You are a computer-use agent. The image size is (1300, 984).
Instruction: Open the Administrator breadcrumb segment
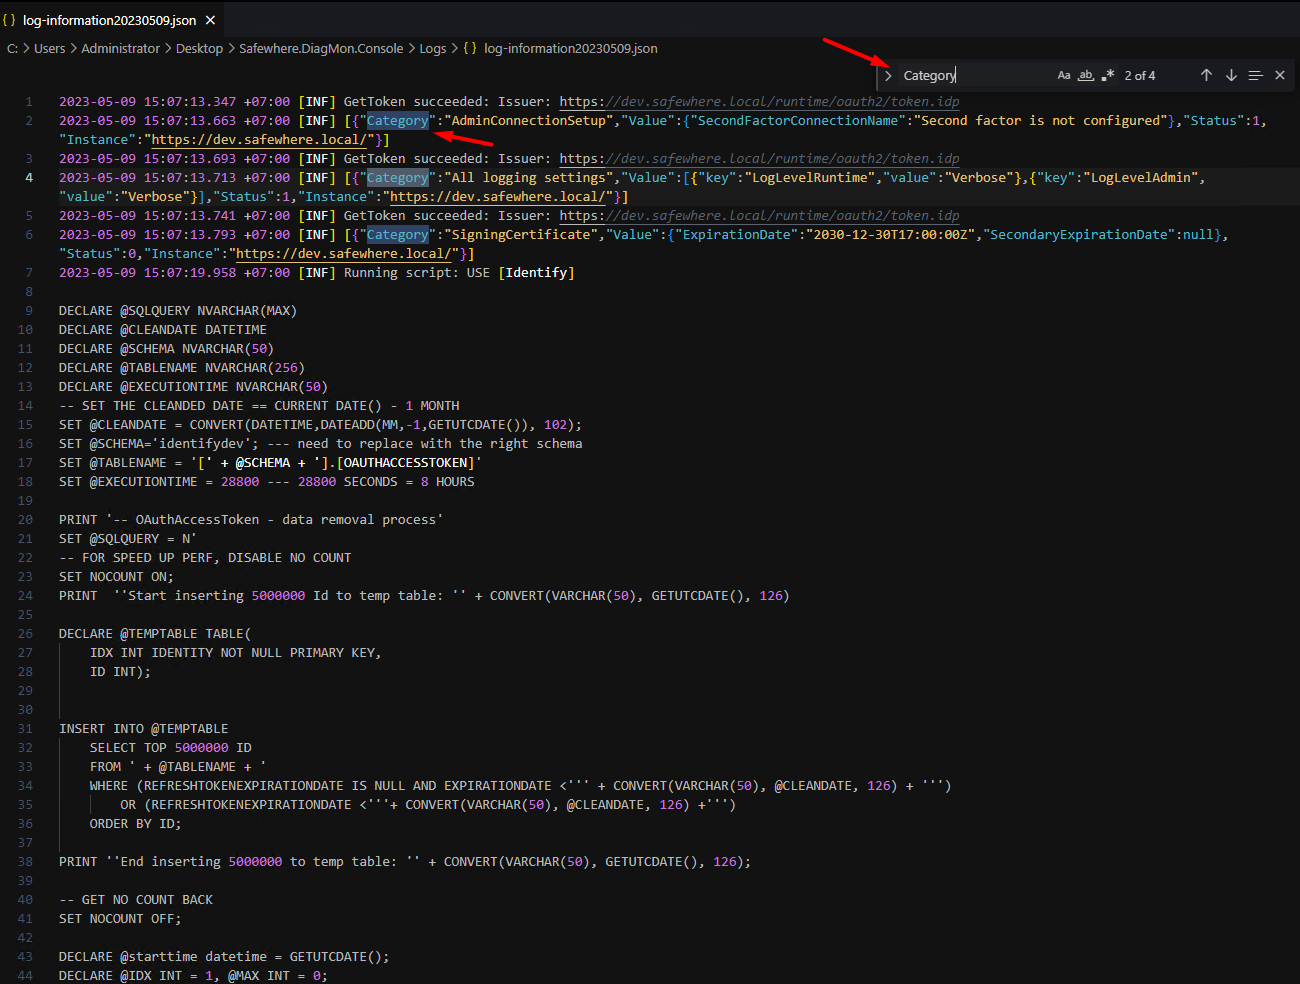point(120,48)
